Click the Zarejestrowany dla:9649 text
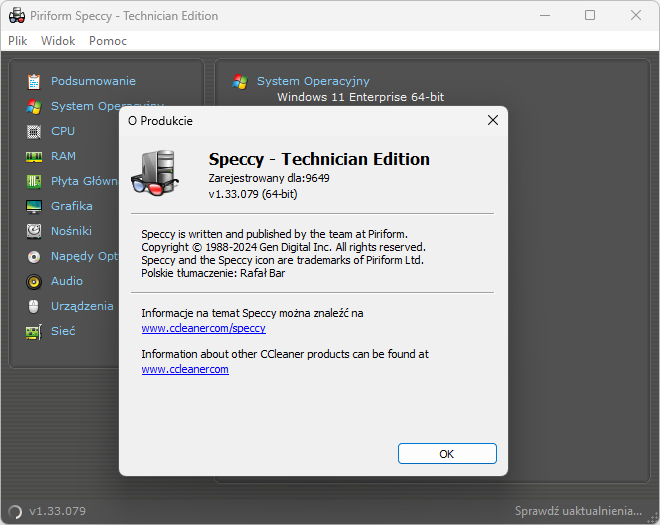This screenshot has width=660, height=525. click(x=269, y=178)
